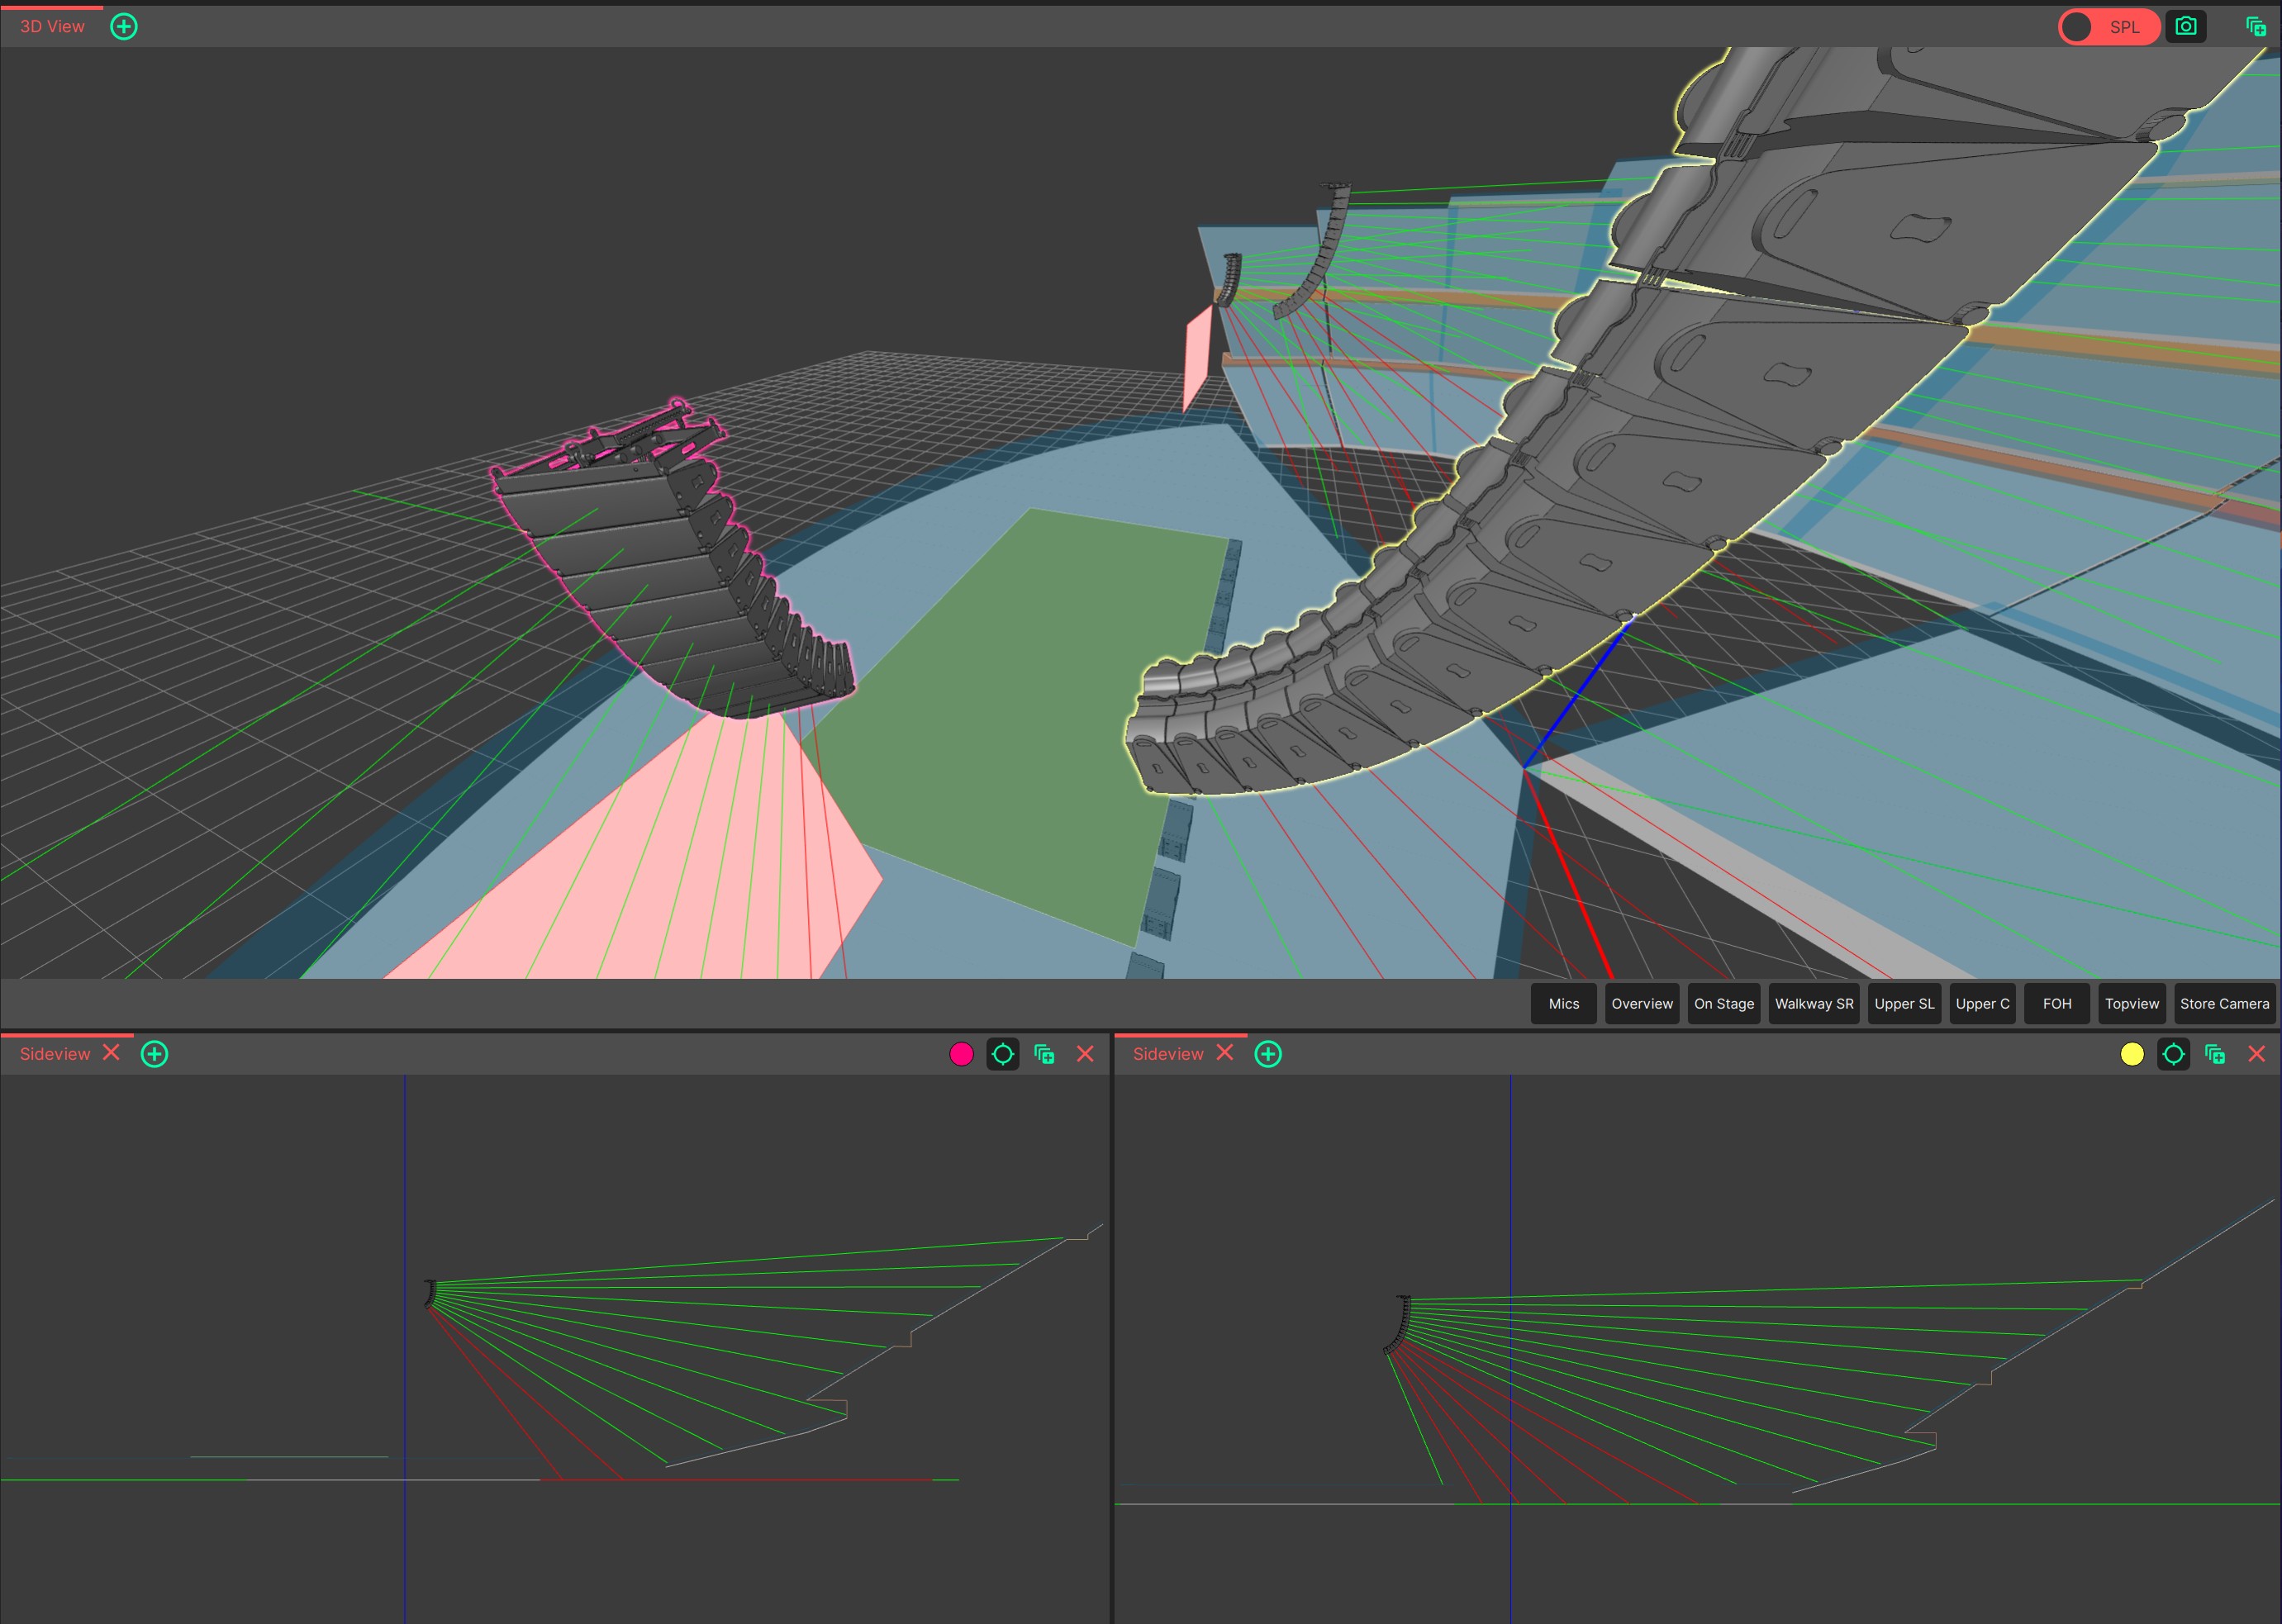Select the left Sideview tab label
This screenshot has height=1624, width=2282.
(x=55, y=1054)
